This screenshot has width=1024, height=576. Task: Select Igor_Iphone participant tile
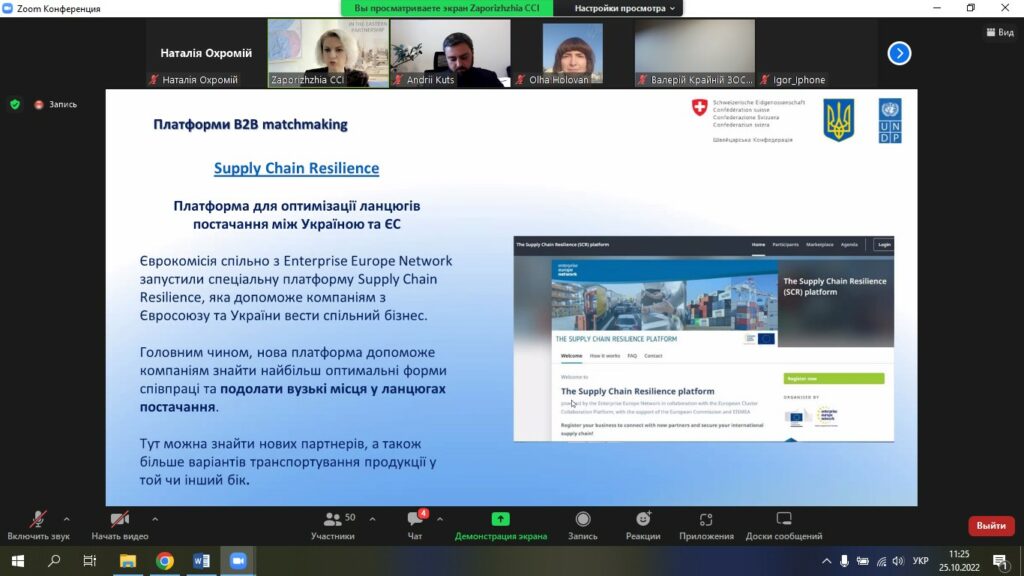tap(816, 53)
